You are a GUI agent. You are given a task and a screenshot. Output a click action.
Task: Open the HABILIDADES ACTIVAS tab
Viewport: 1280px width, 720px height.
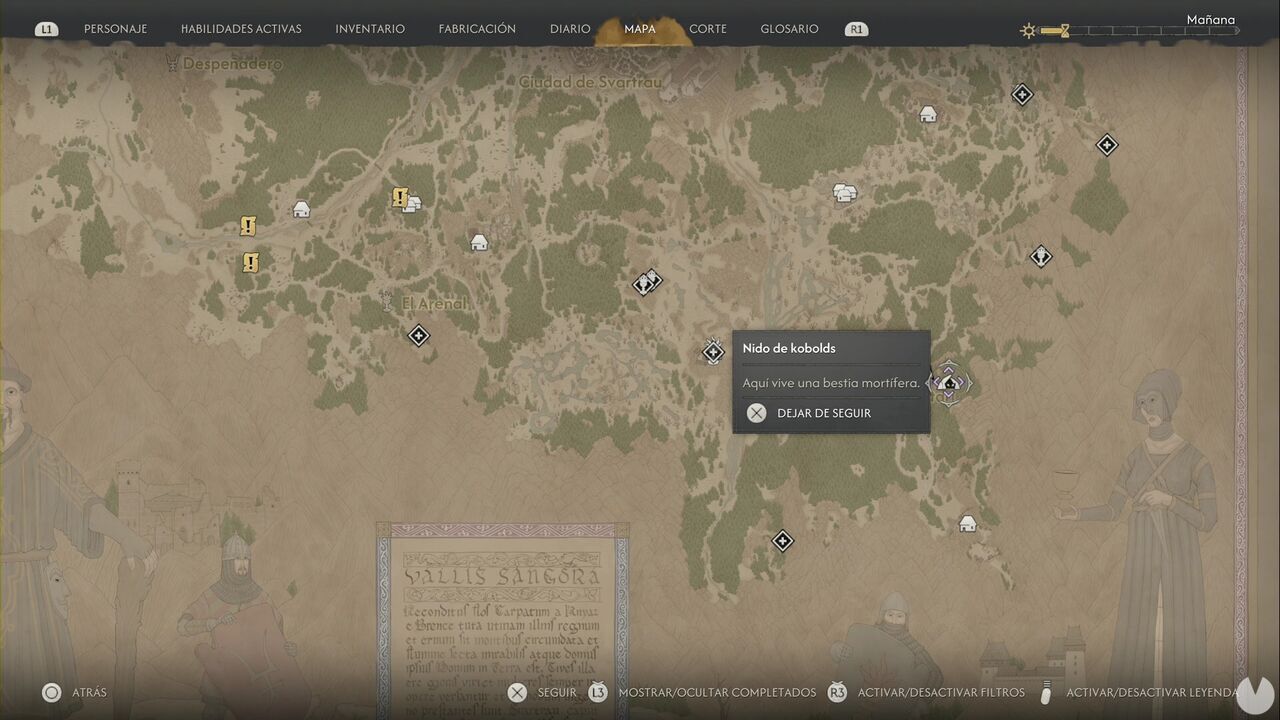(x=241, y=29)
